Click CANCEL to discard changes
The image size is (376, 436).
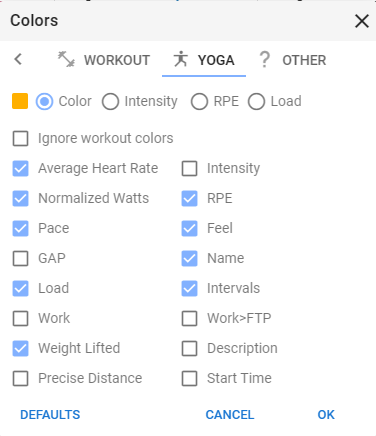(230, 415)
